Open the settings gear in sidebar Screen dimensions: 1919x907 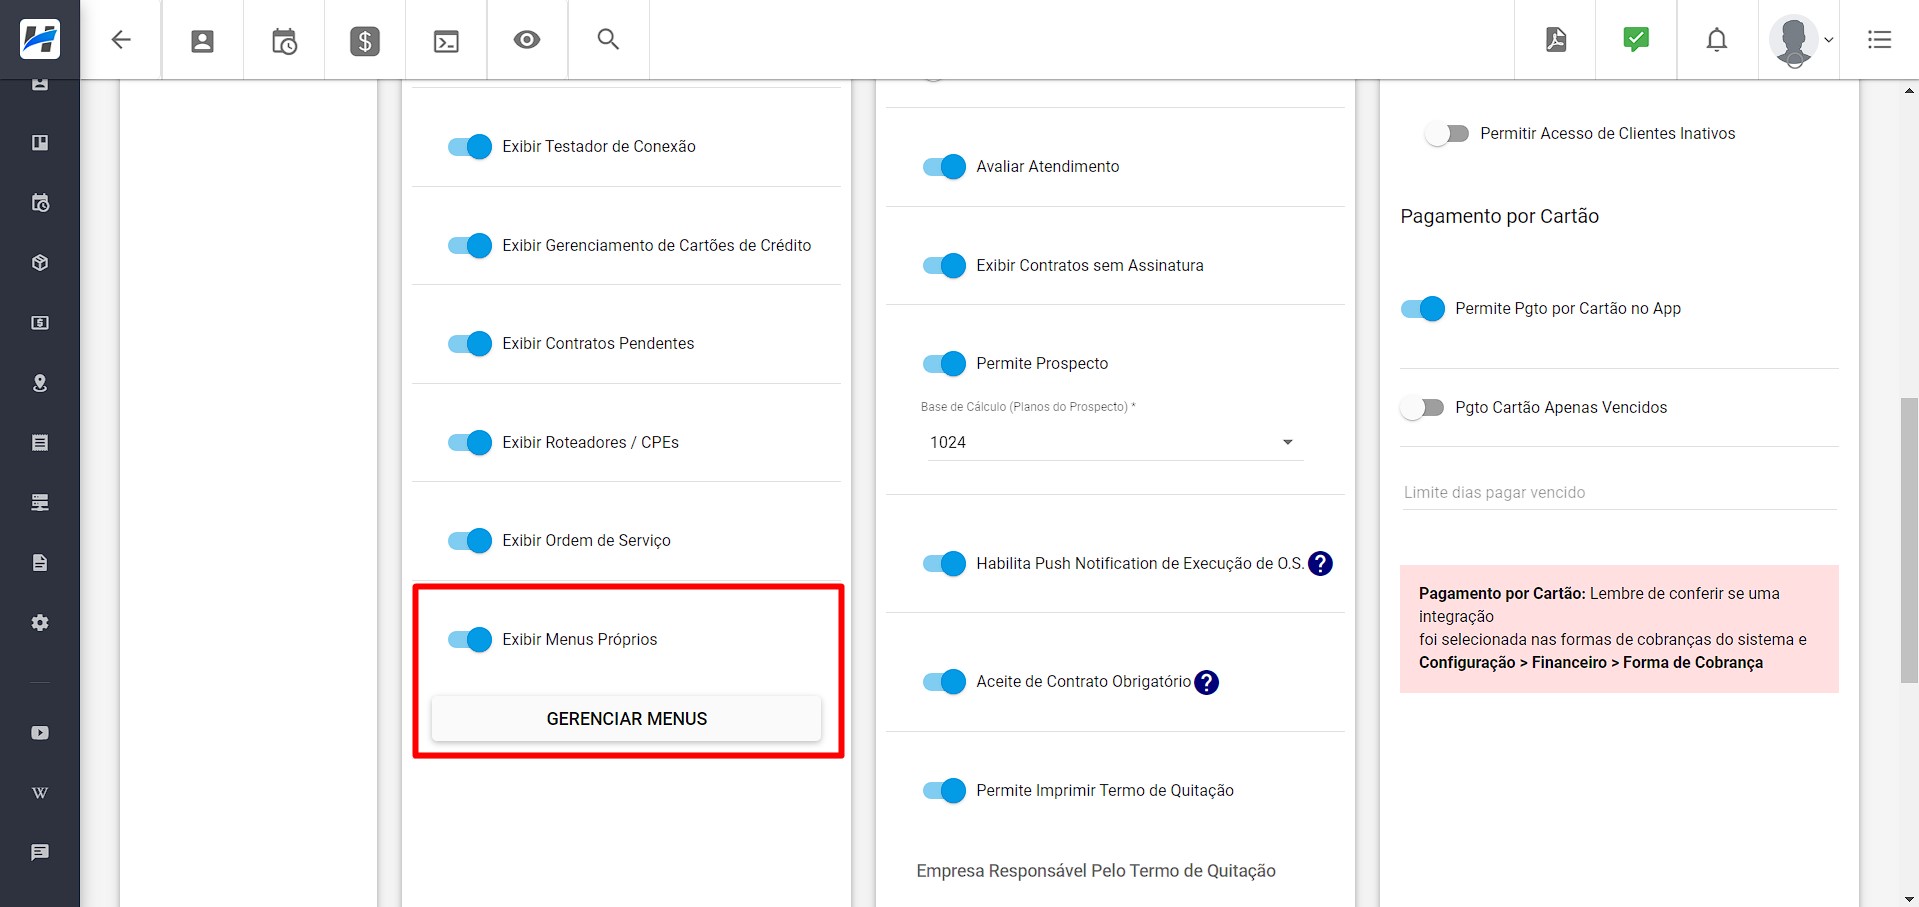point(40,623)
